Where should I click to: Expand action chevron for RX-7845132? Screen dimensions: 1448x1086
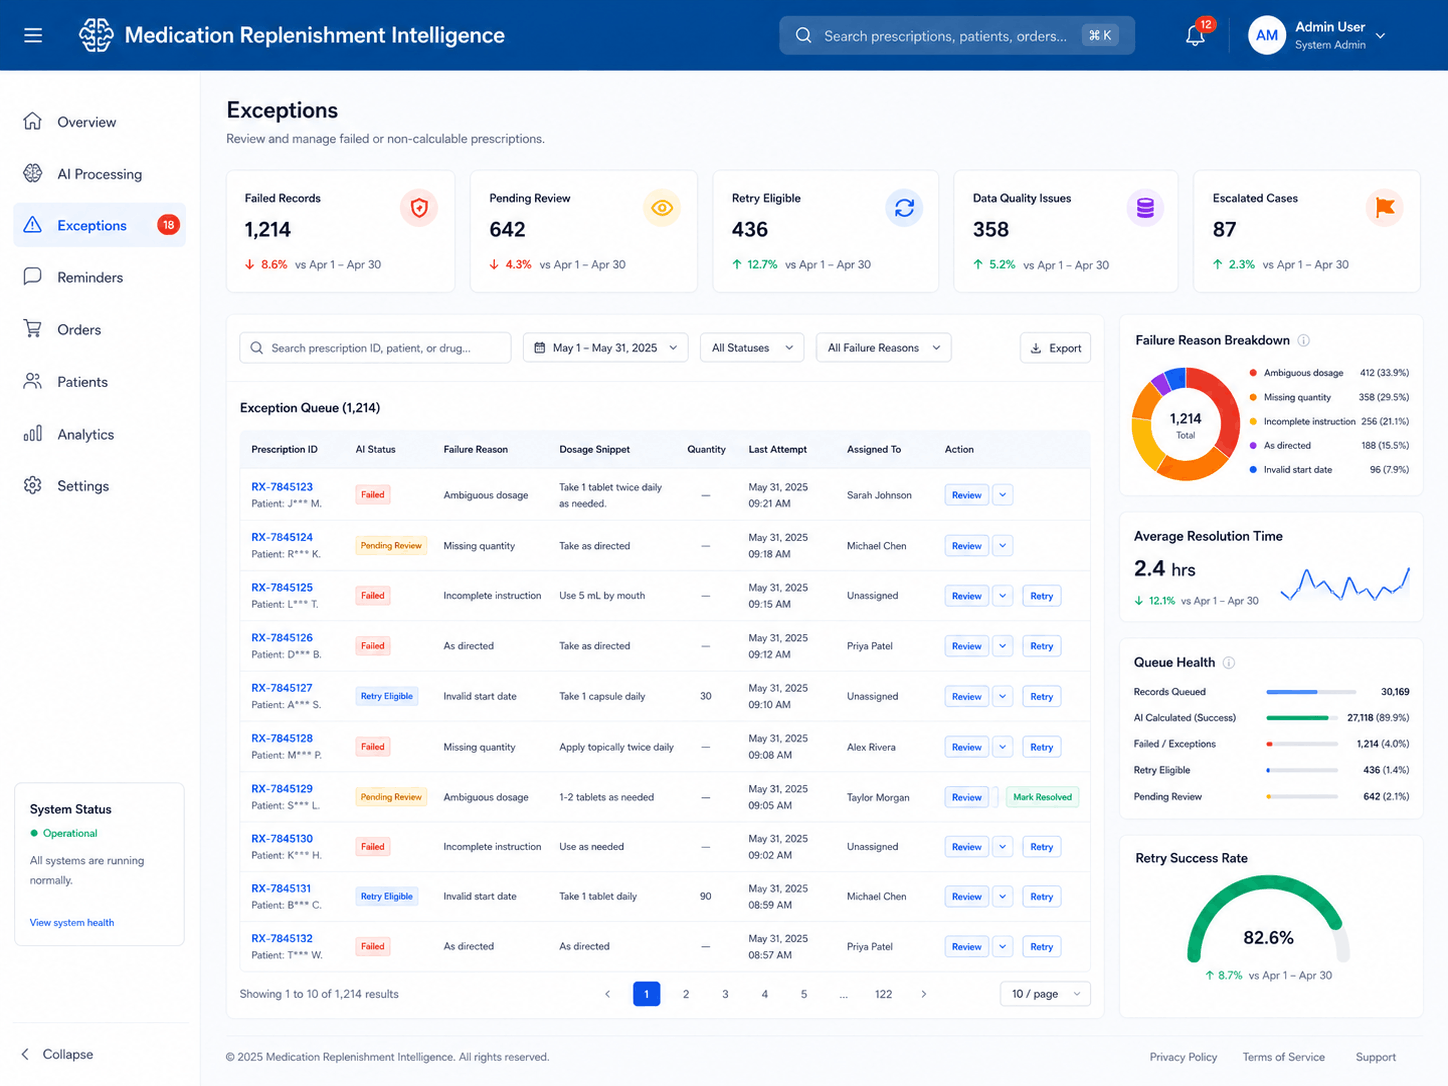(1003, 946)
